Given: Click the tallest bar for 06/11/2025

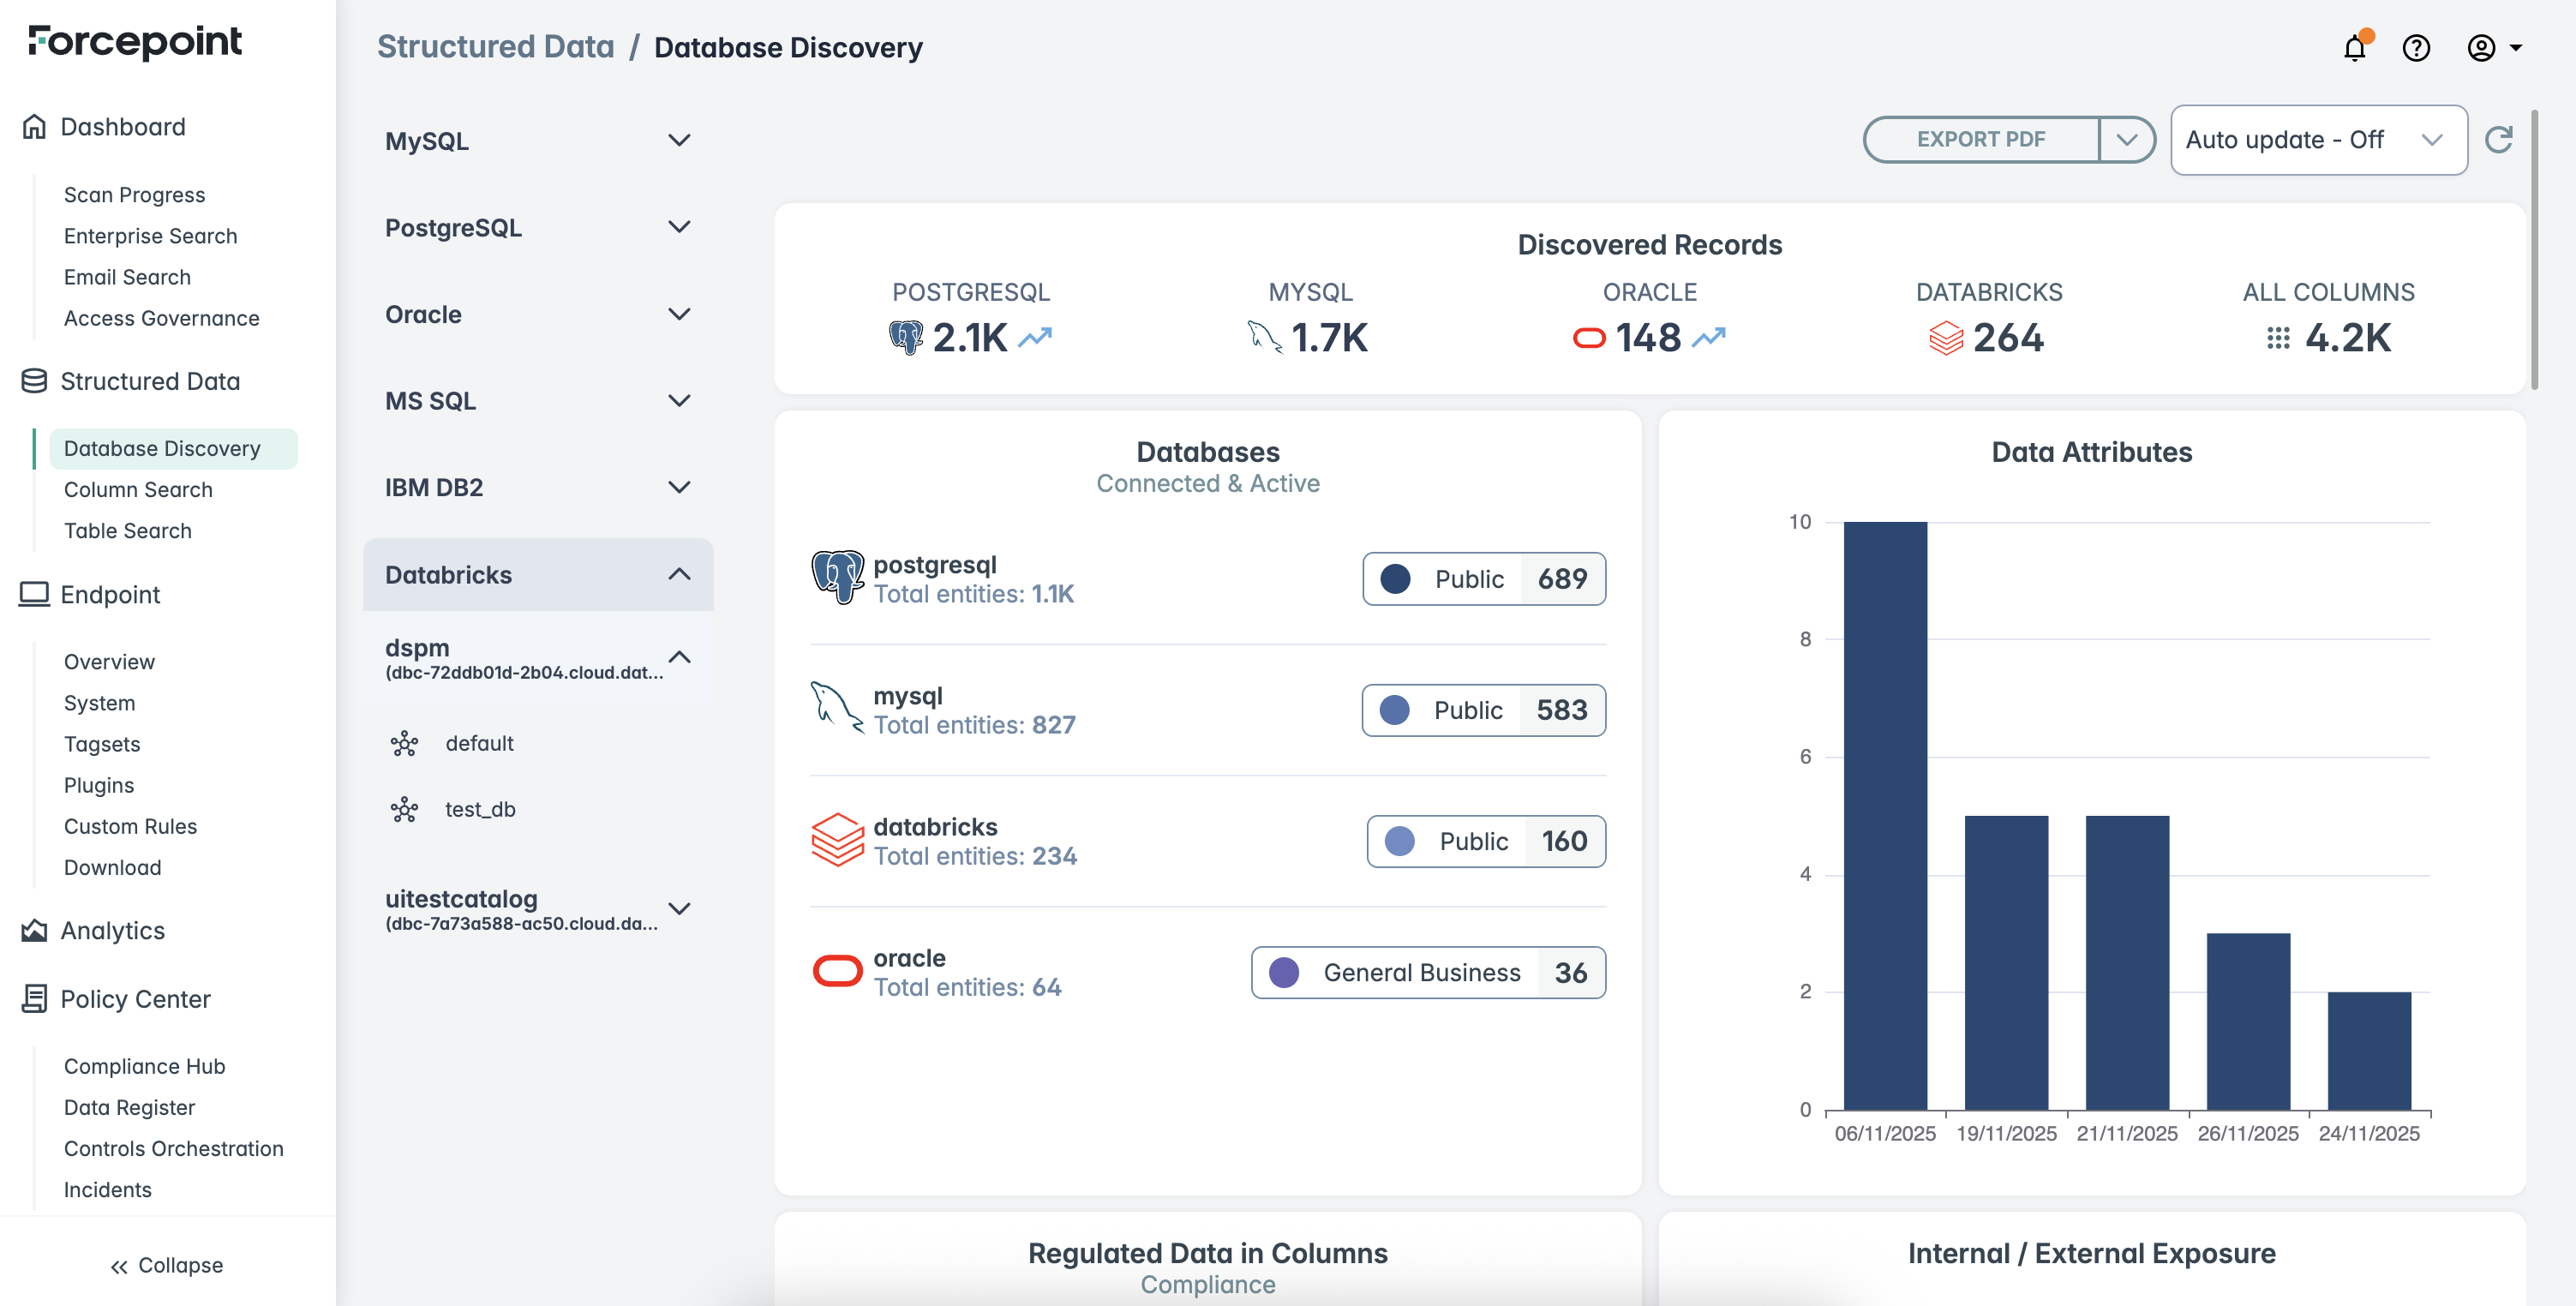Looking at the screenshot, I should pos(1884,814).
